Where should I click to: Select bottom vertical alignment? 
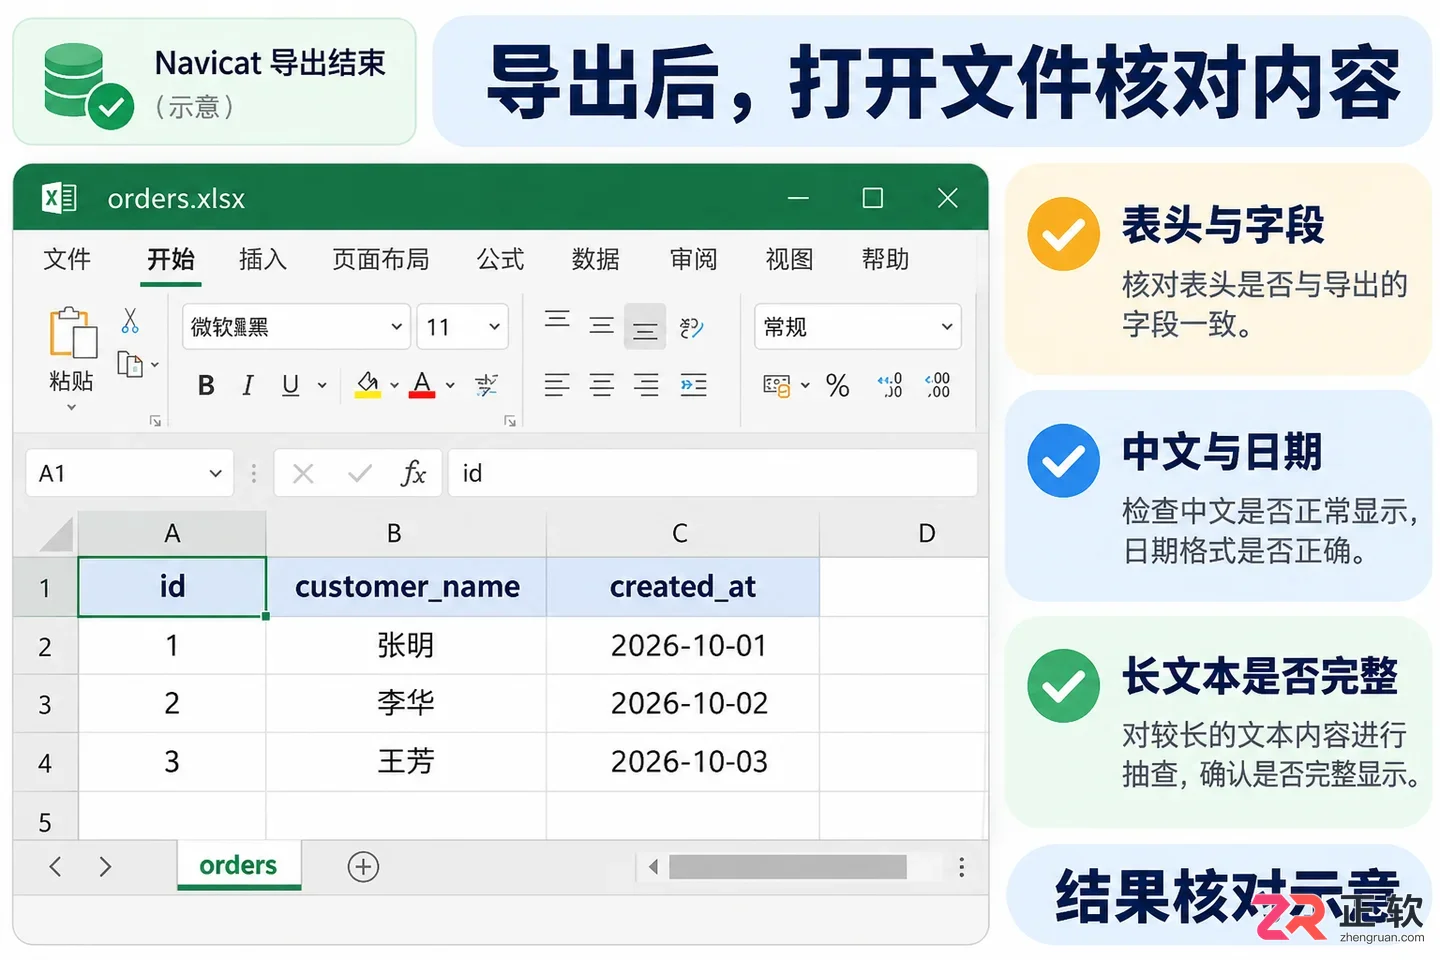click(x=645, y=327)
